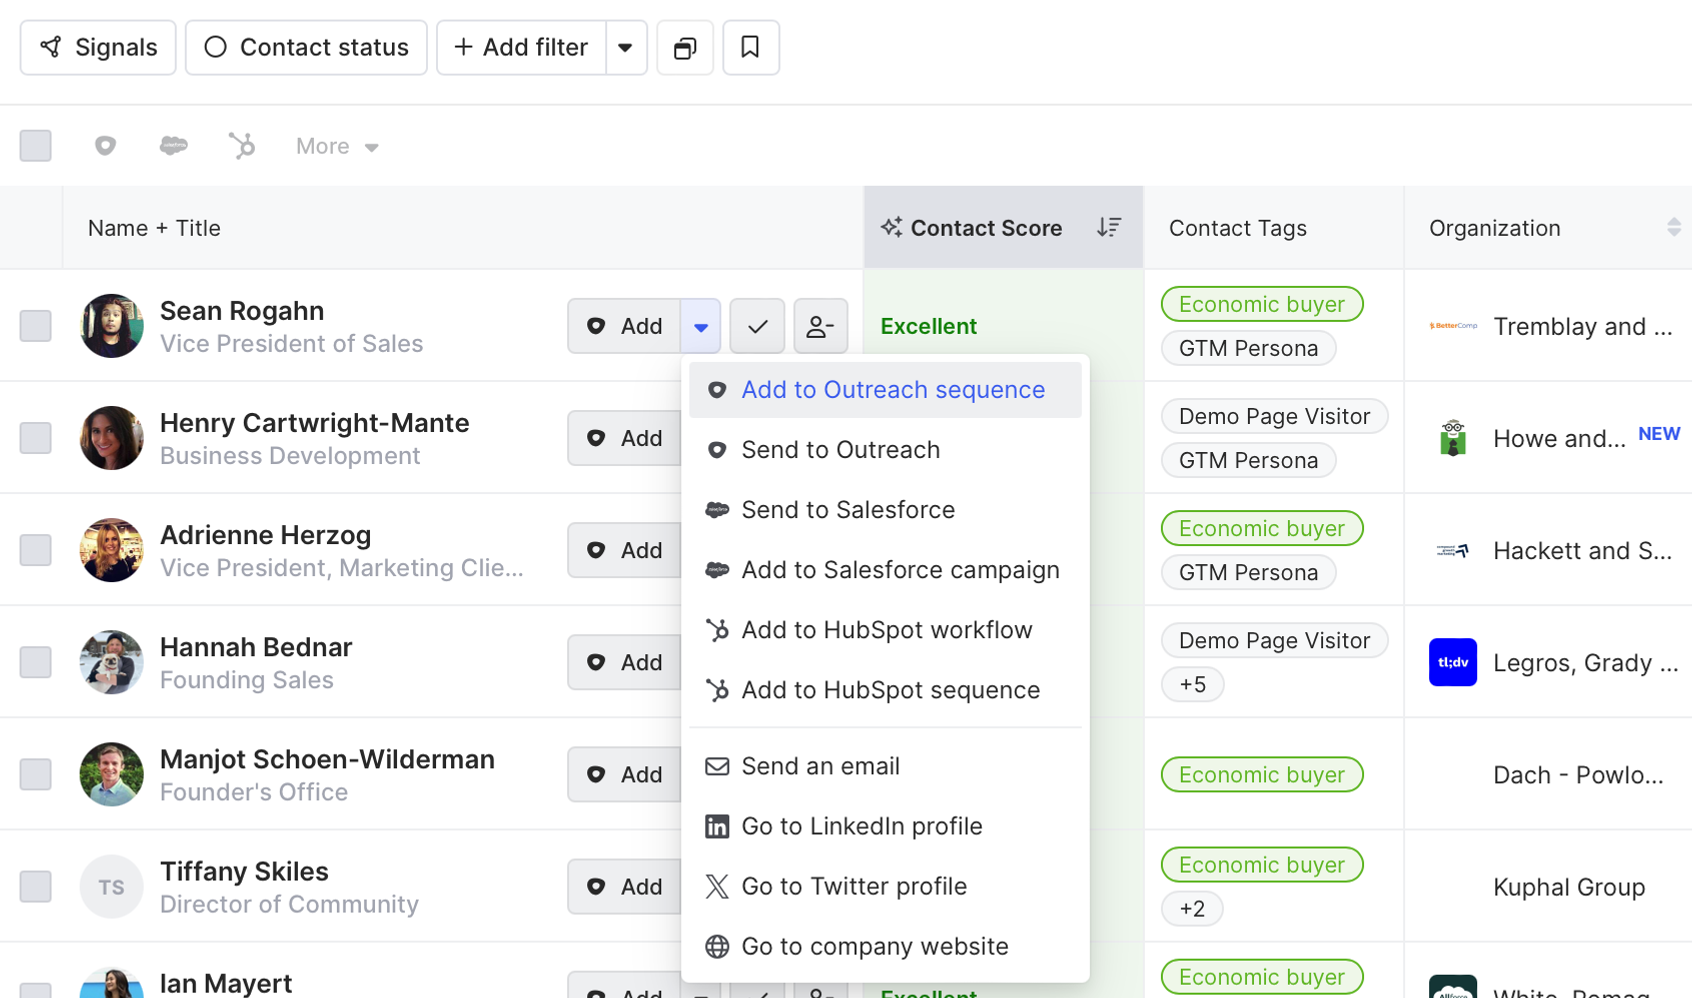The image size is (1692, 998).
Task: Expand the Add filter dropdown arrow
Action: pyautogui.click(x=626, y=47)
